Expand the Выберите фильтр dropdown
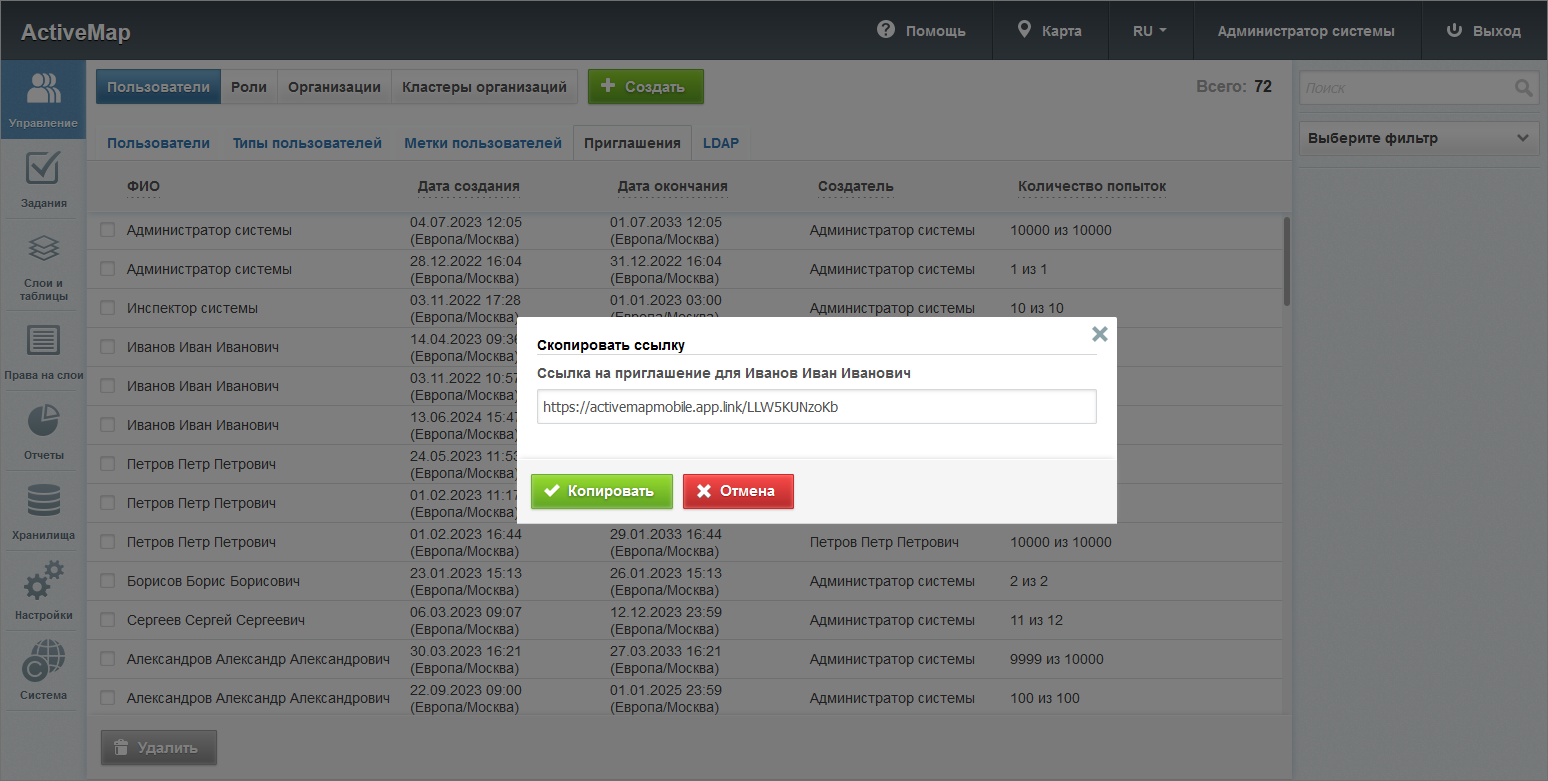This screenshot has width=1548, height=781. click(x=1417, y=138)
